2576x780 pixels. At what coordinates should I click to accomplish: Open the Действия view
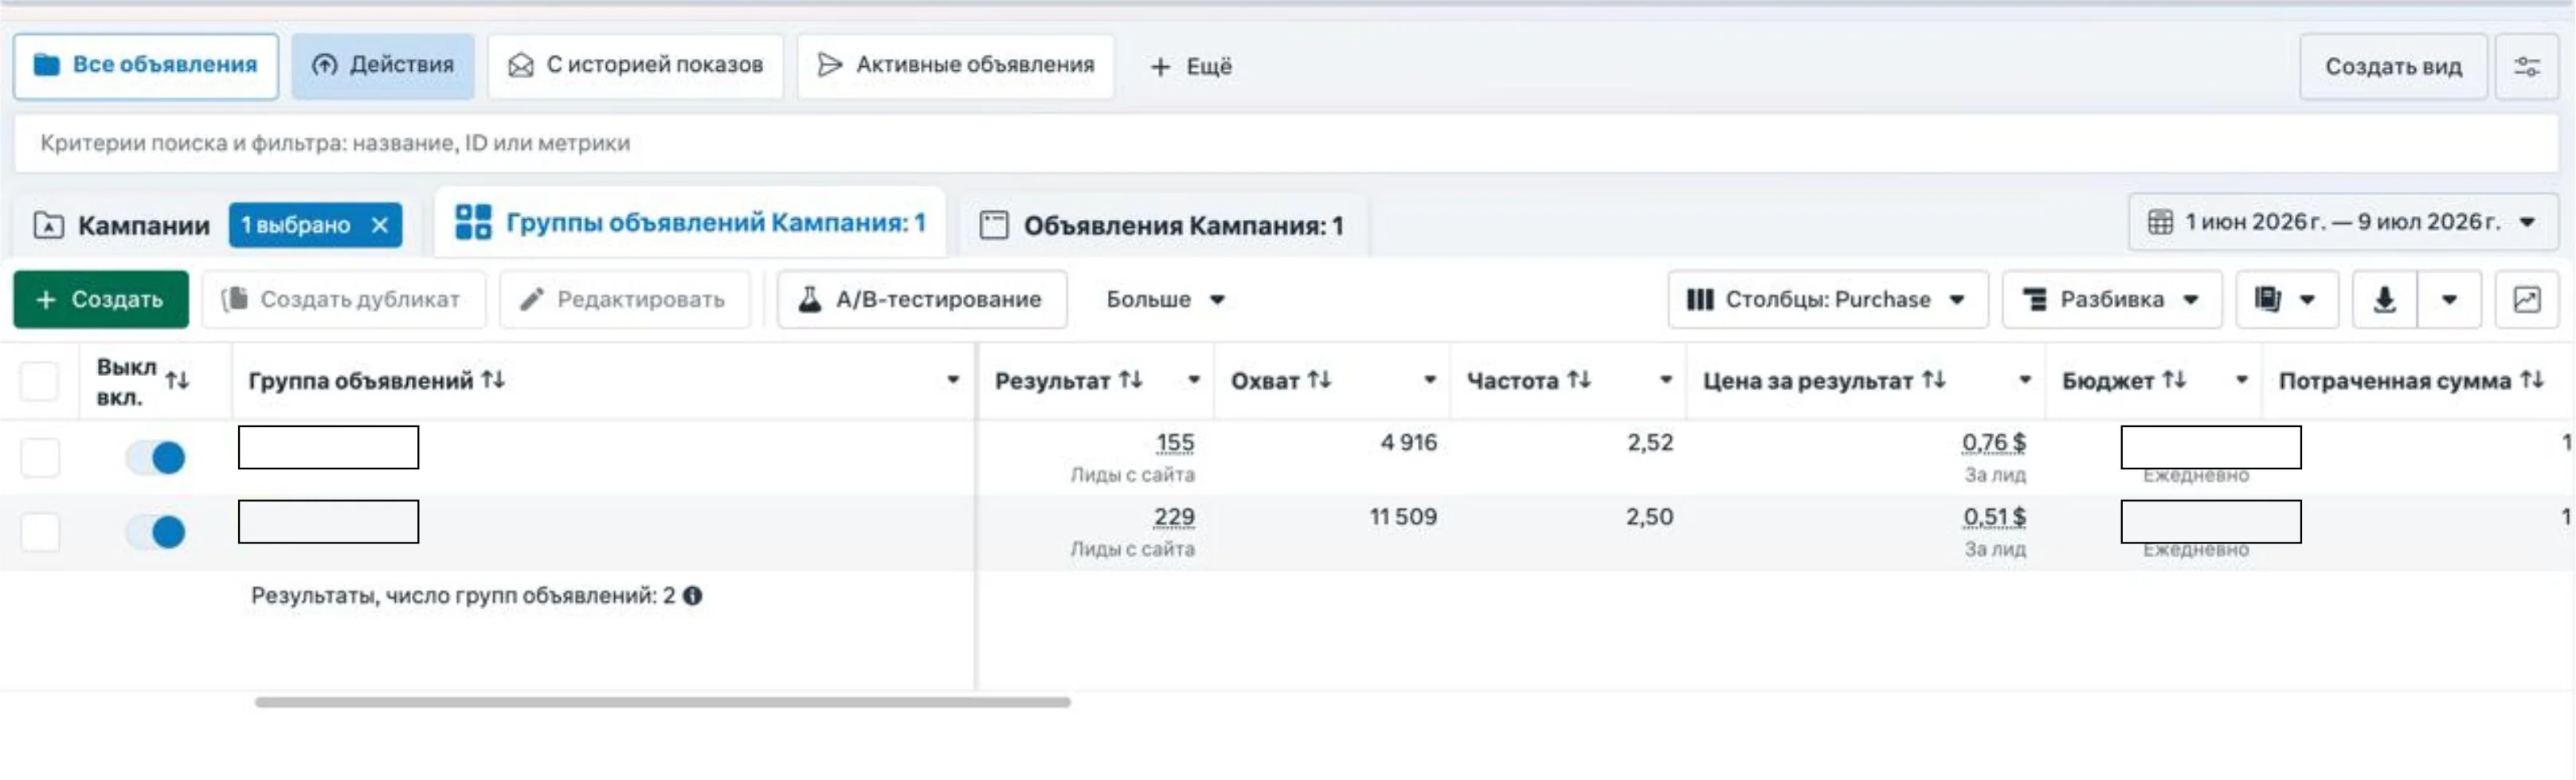coord(383,66)
